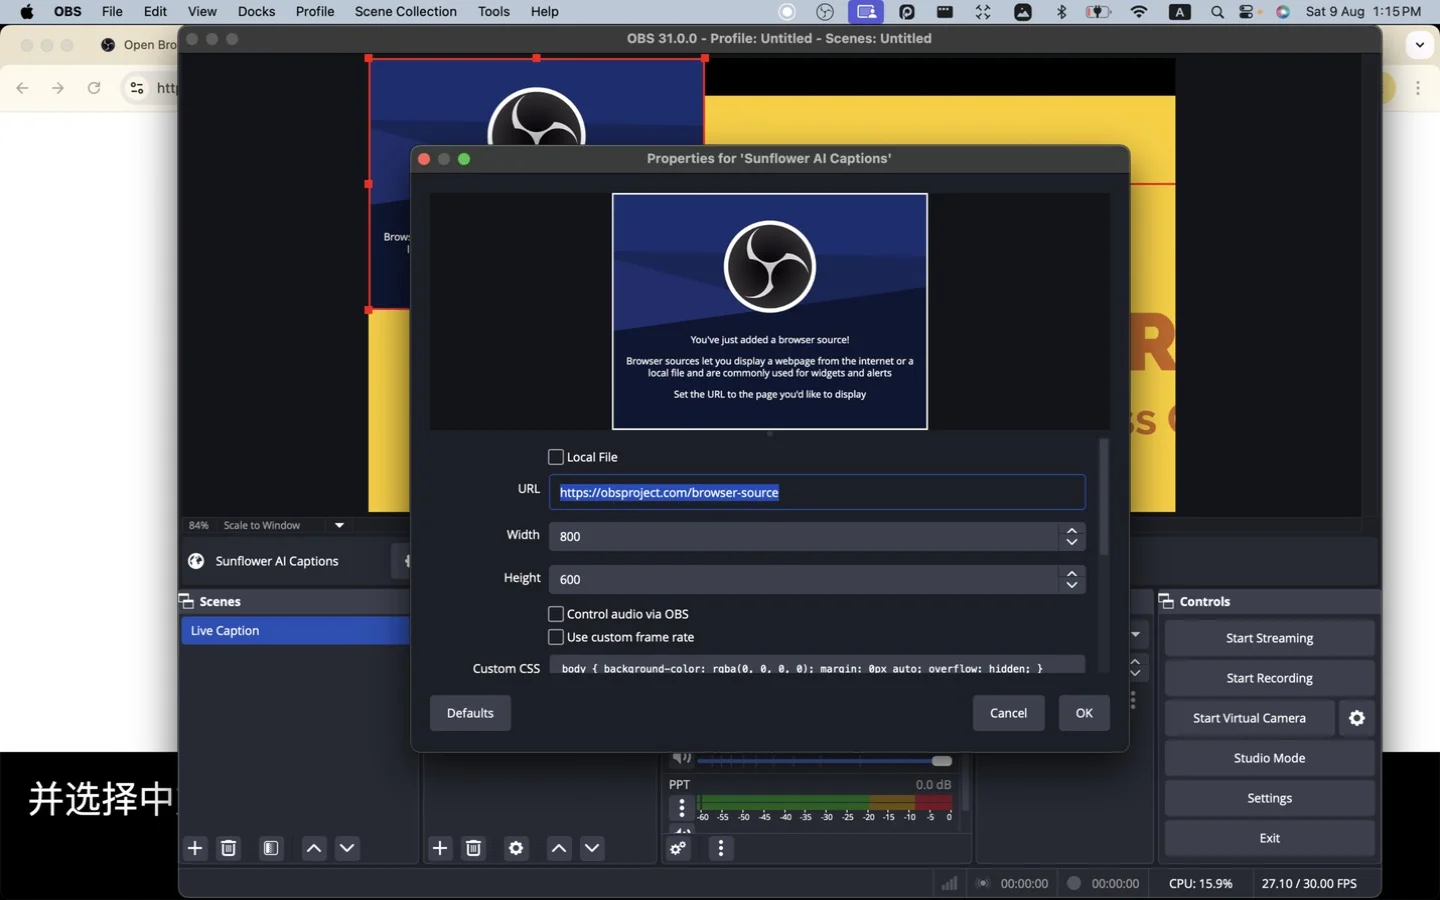Click Start Streaming button
This screenshot has height=900, width=1440.
tap(1269, 638)
